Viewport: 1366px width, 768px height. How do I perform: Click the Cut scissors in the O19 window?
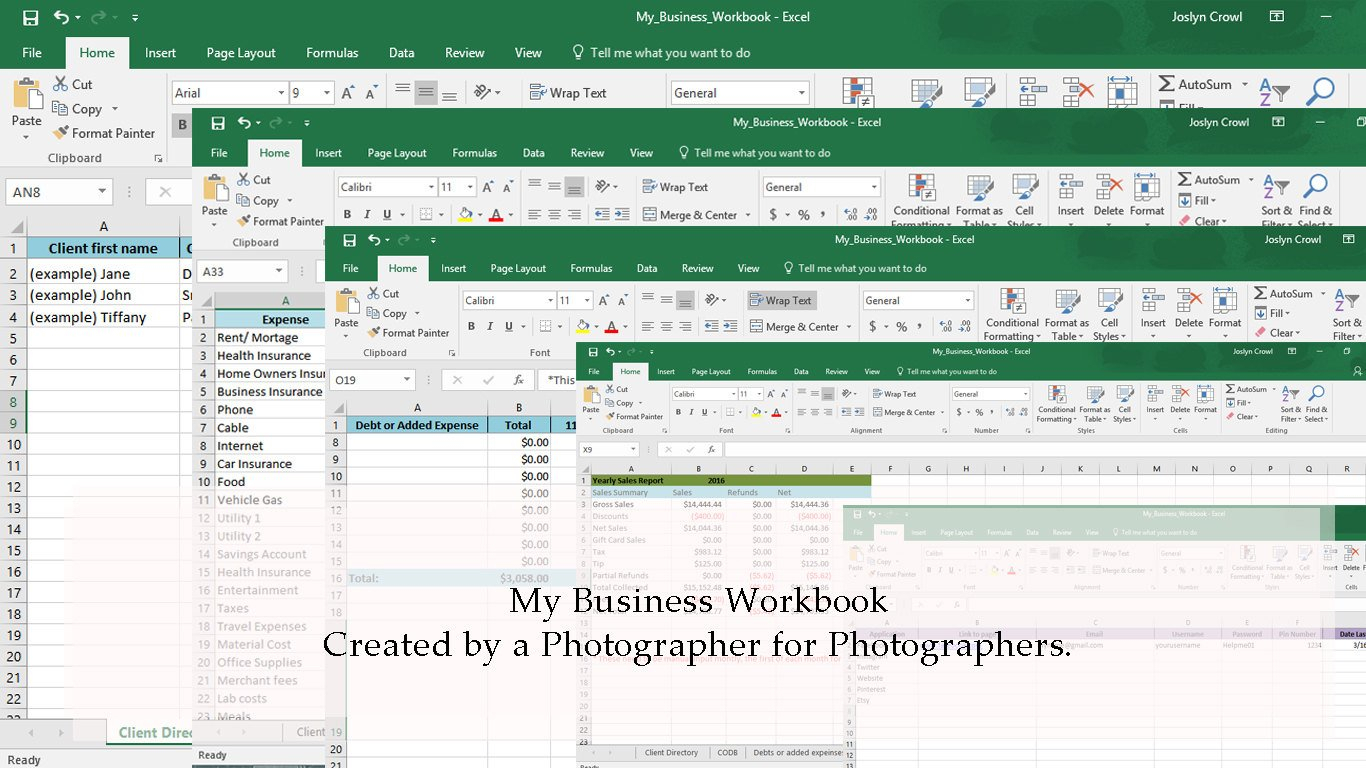pyautogui.click(x=375, y=294)
